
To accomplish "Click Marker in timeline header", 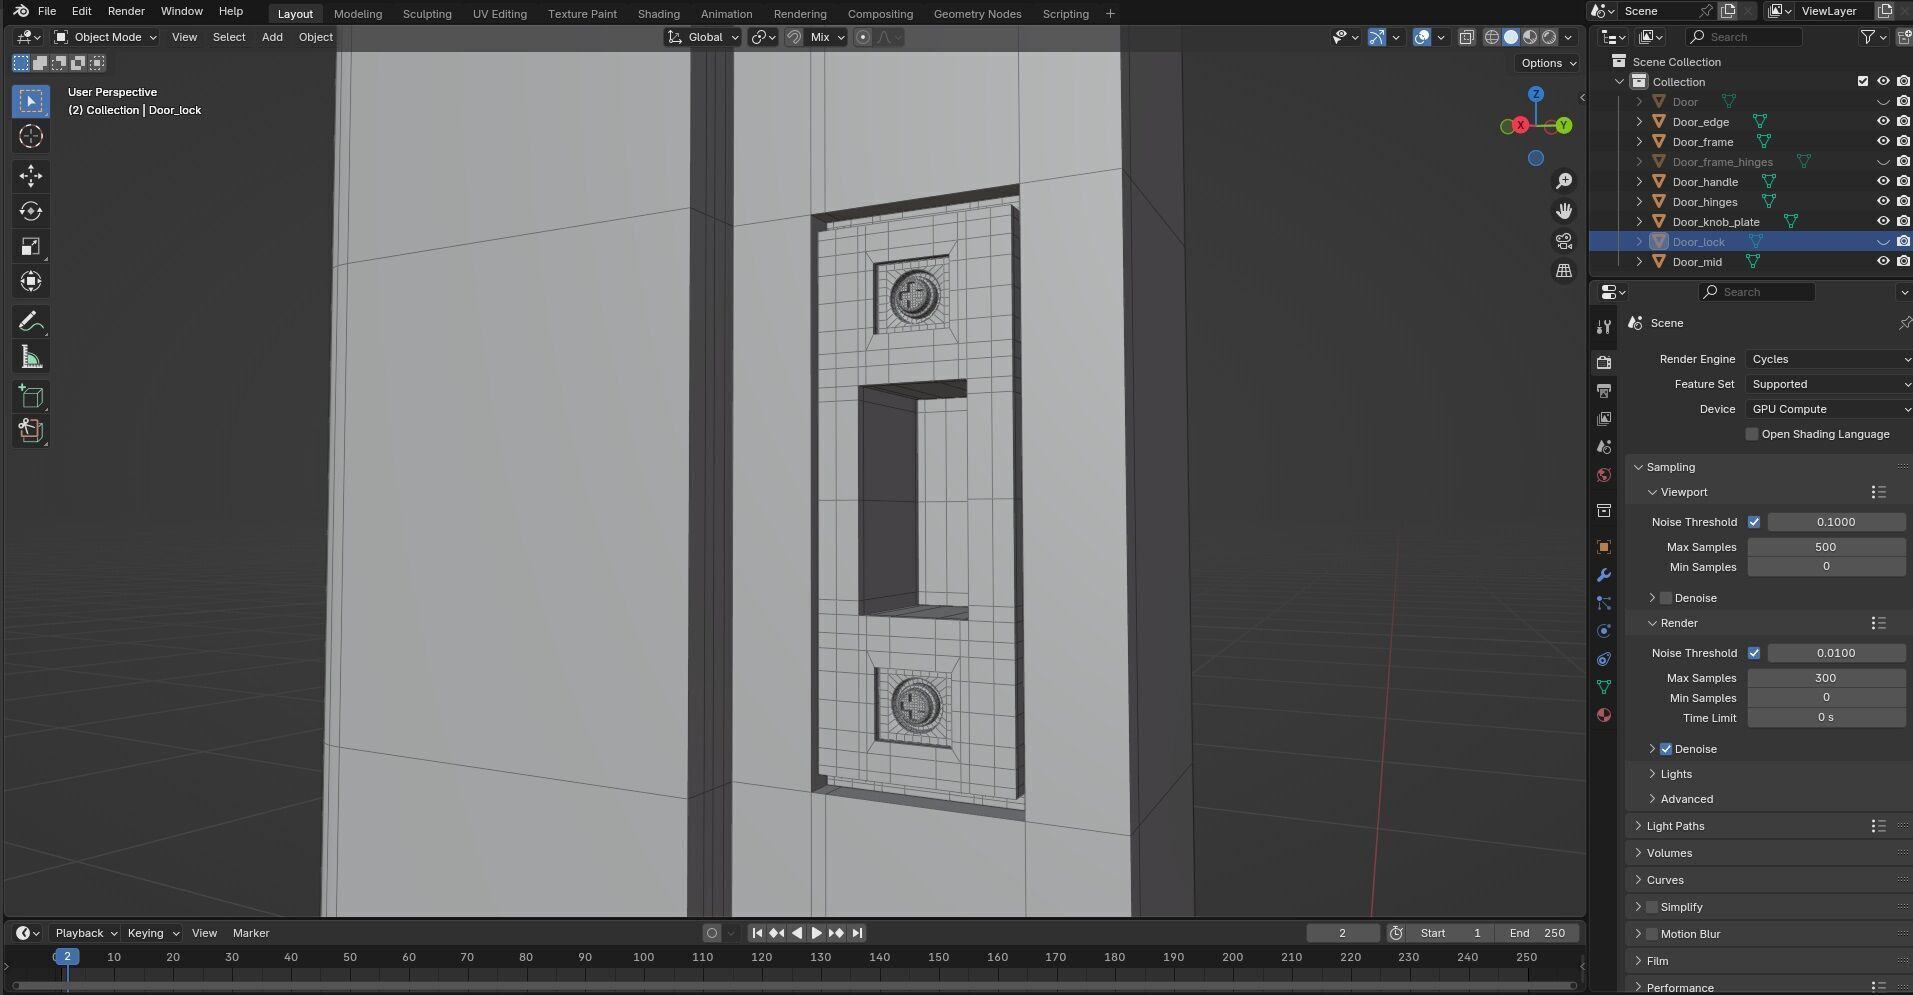I will point(251,933).
